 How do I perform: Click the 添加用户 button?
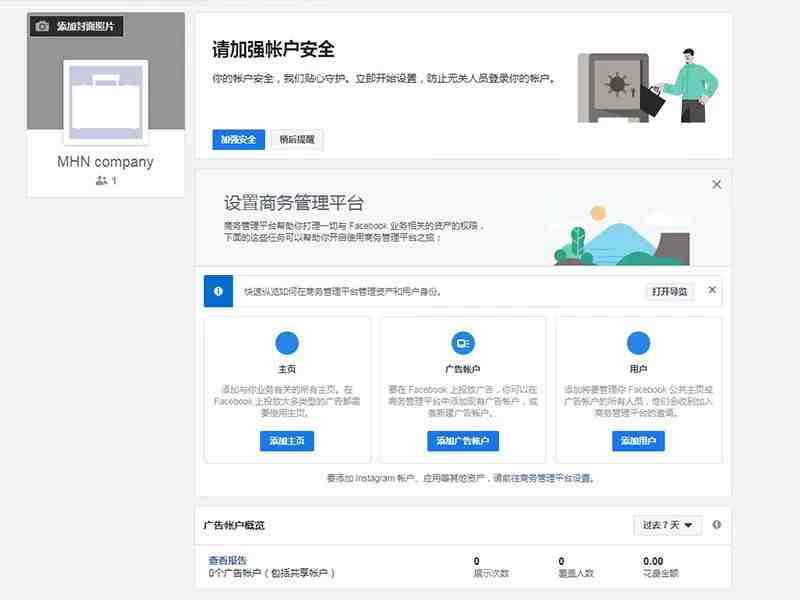click(638, 441)
